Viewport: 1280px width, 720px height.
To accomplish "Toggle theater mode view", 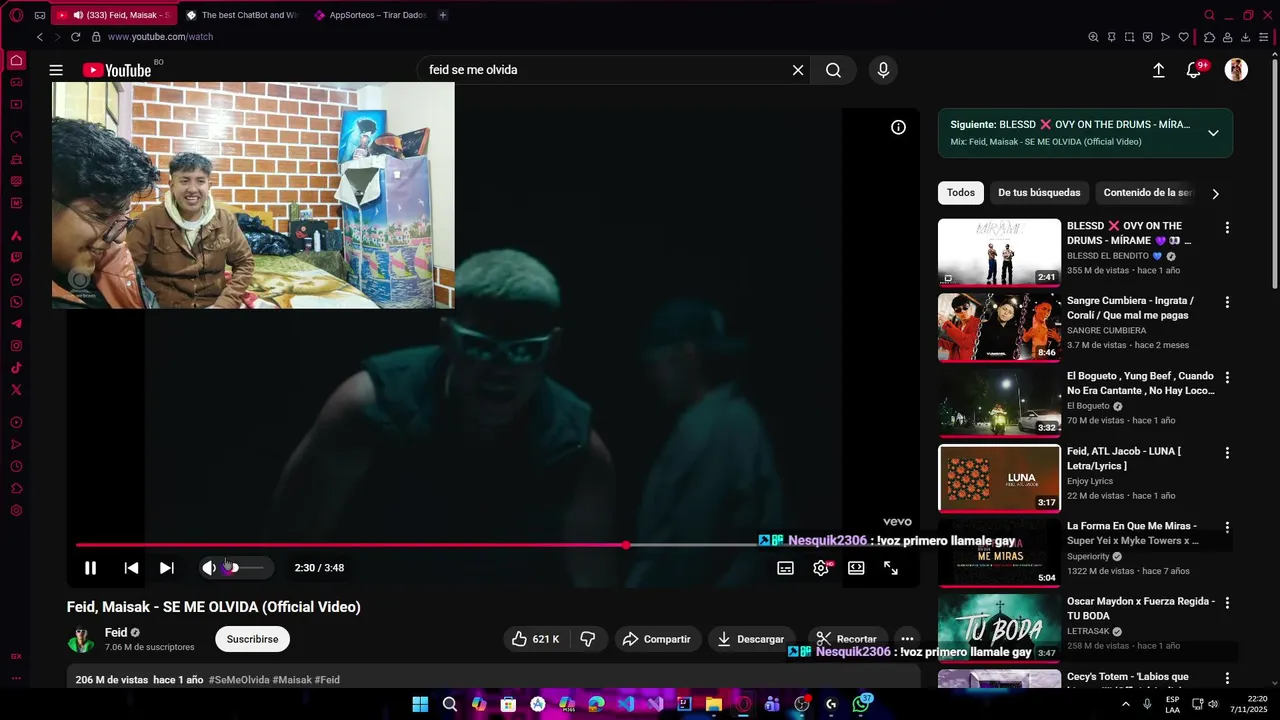I will coord(856,568).
